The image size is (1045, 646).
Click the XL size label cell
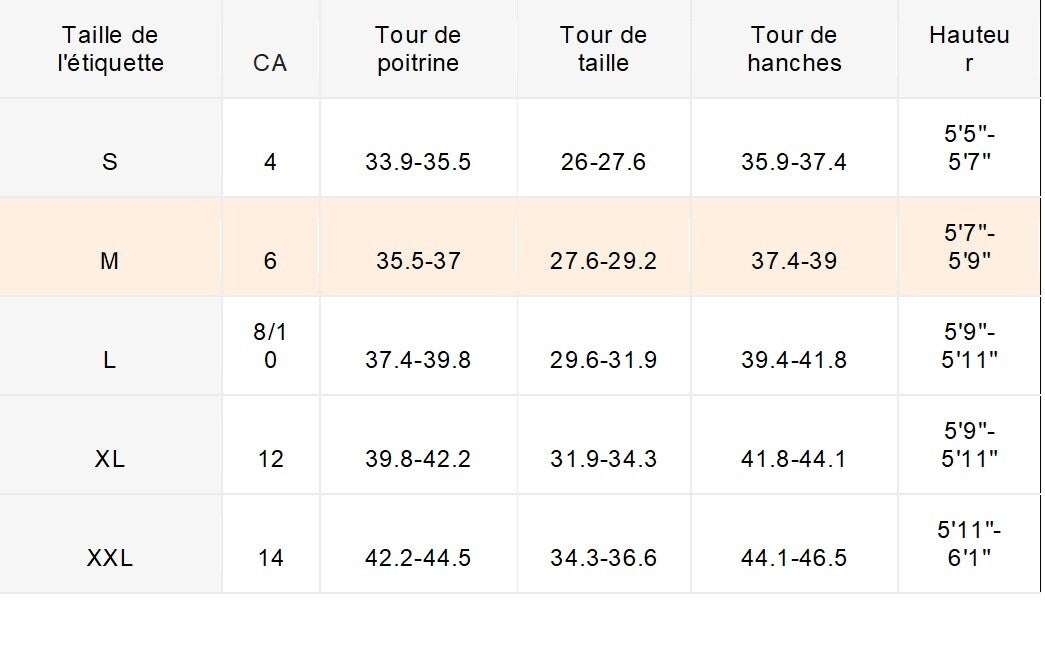[x=110, y=459]
